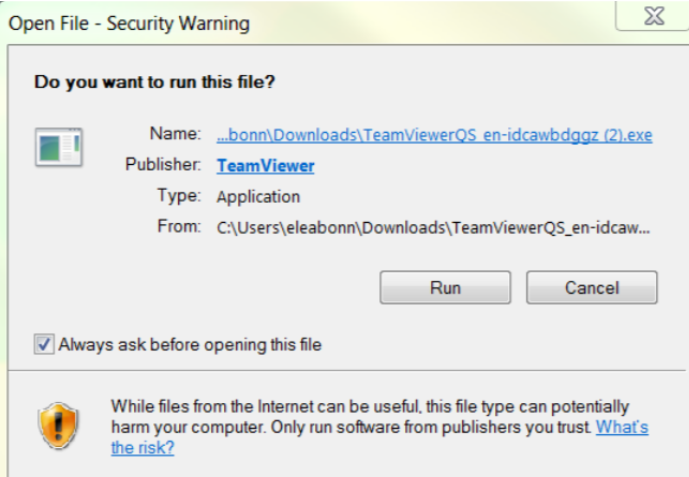Uncheck Always ask before opening this file
The height and width of the screenshot is (477, 689).
(x=44, y=344)
